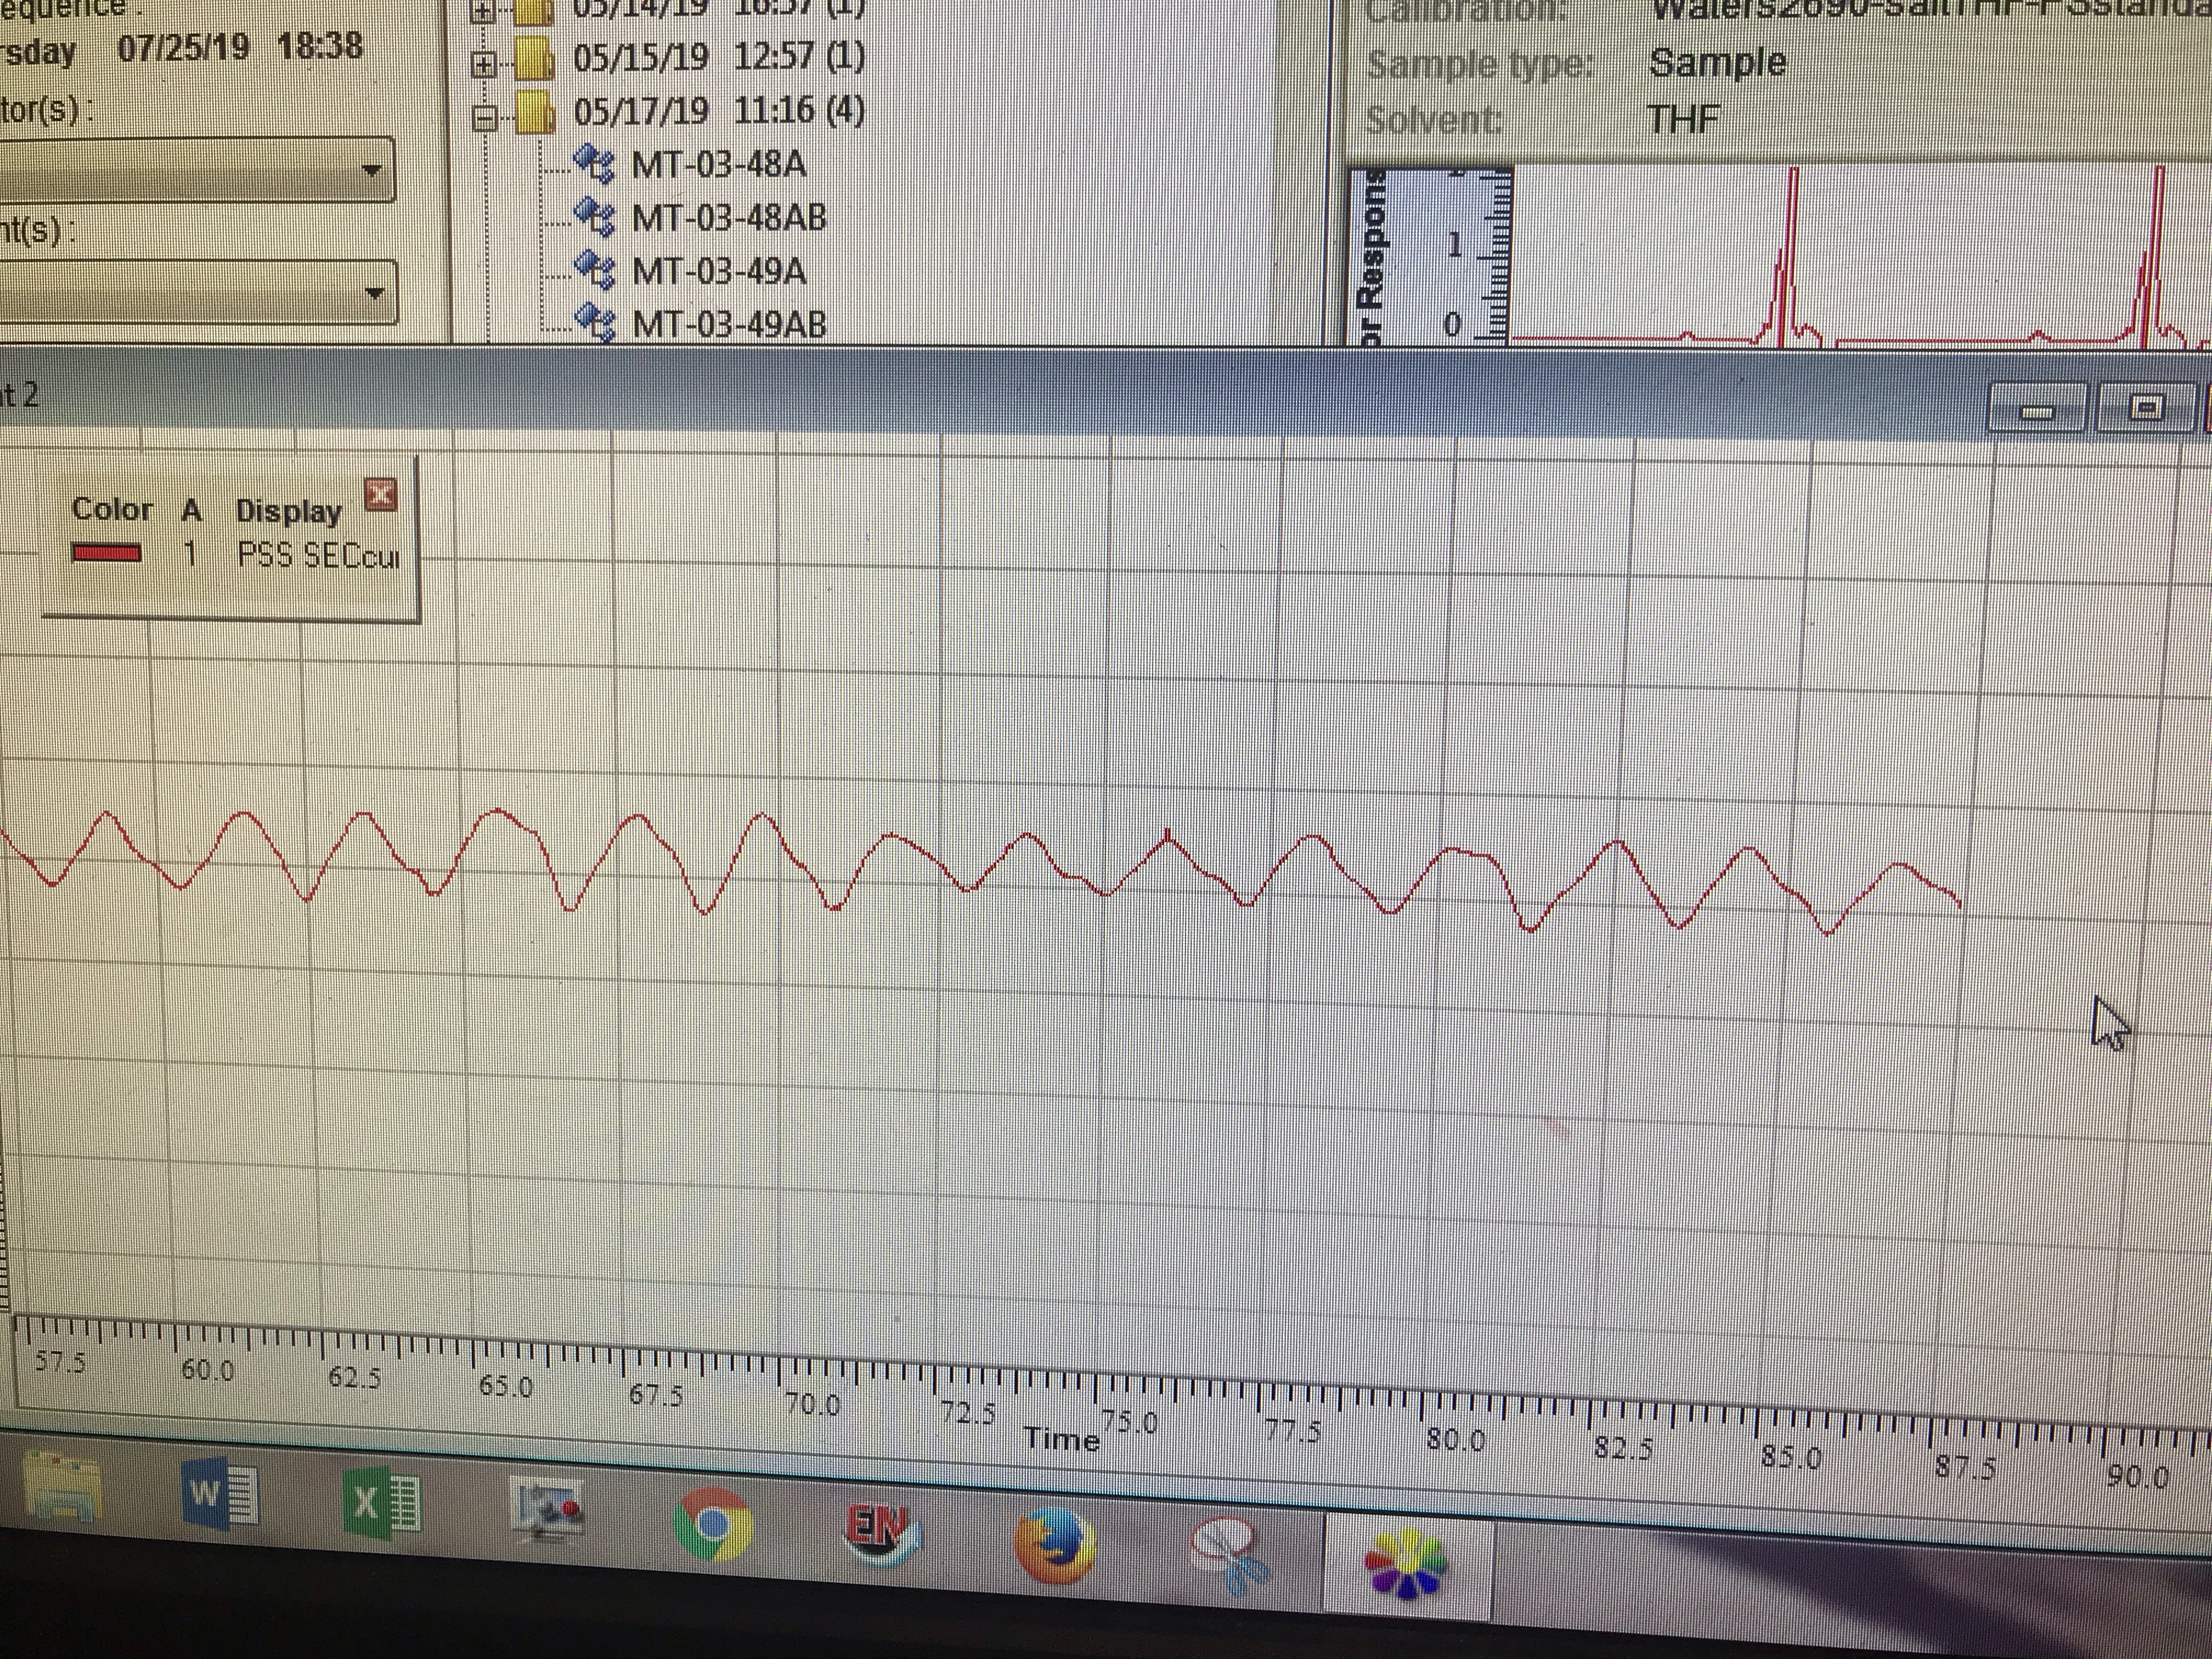Expand the 05/15/19 12:57 folder

point(485,65)
